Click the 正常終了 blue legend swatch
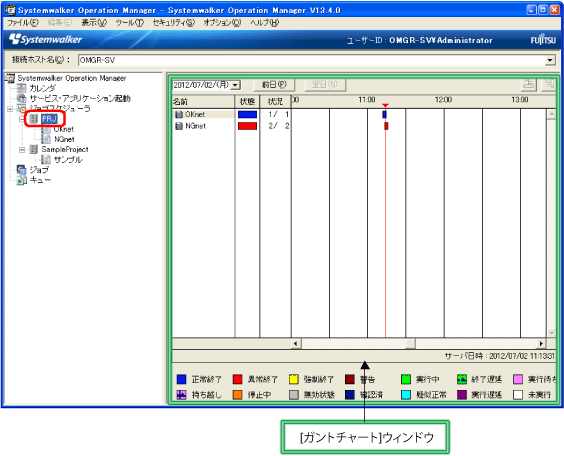Screen dimensions: 564x456 tap(182, 379)
